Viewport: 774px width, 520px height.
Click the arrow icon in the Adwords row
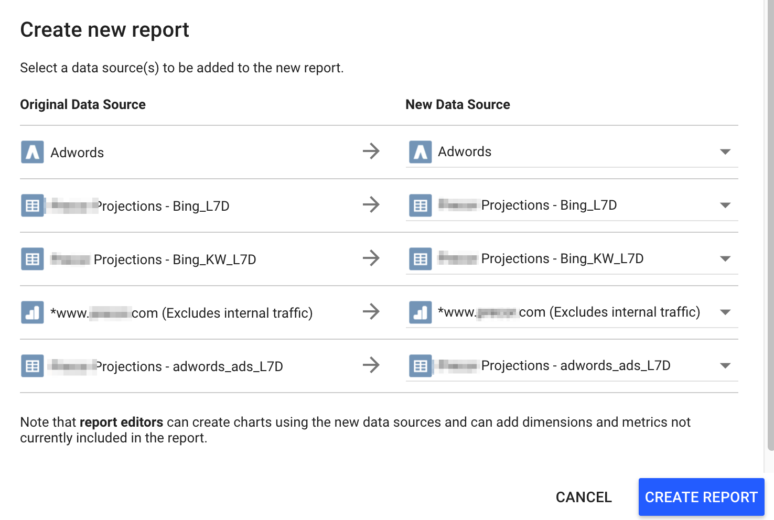[x=371, y=151]
